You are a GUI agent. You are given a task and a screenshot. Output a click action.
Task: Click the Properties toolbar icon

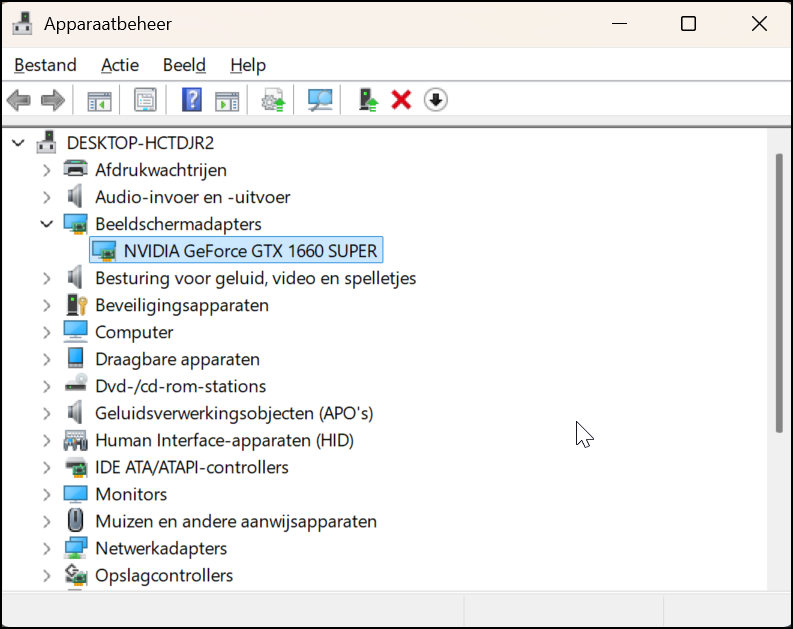click(145, 100)
